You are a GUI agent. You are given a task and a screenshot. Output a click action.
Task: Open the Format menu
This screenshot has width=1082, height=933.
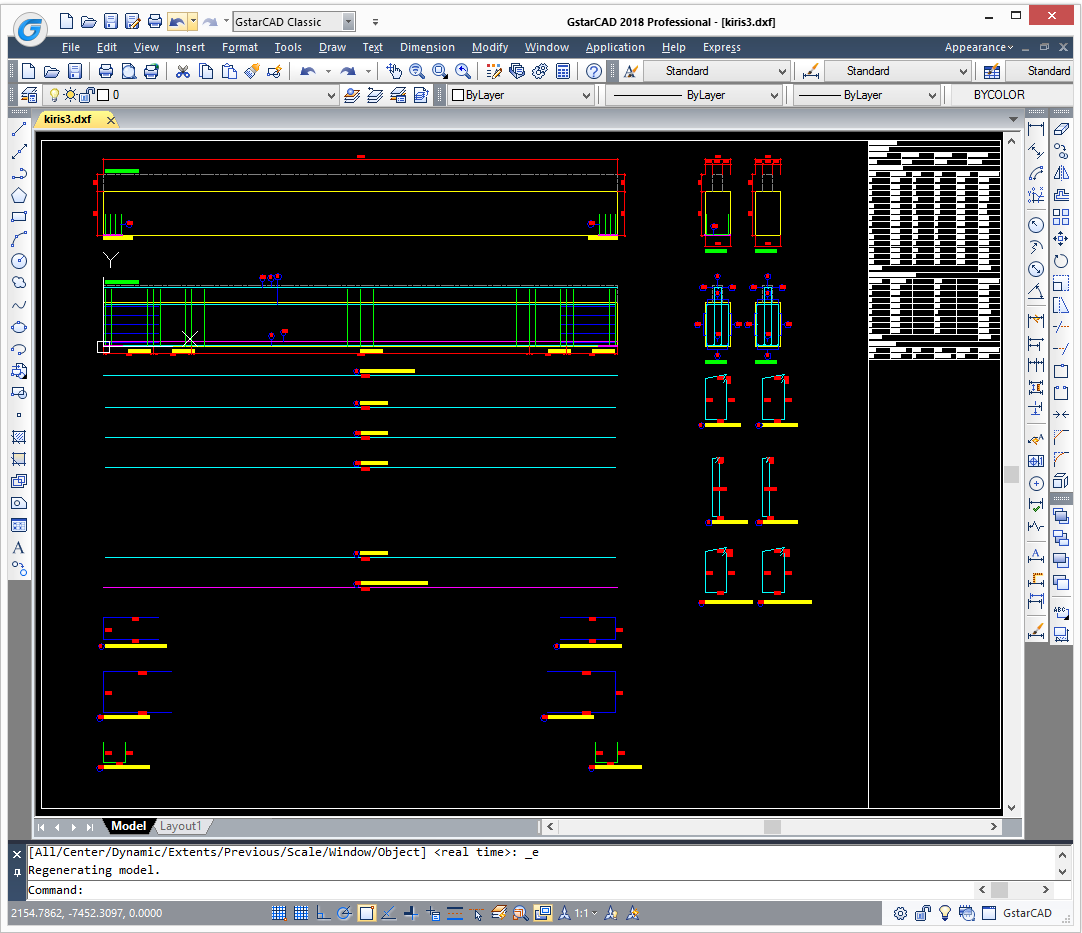pos(239,47)
